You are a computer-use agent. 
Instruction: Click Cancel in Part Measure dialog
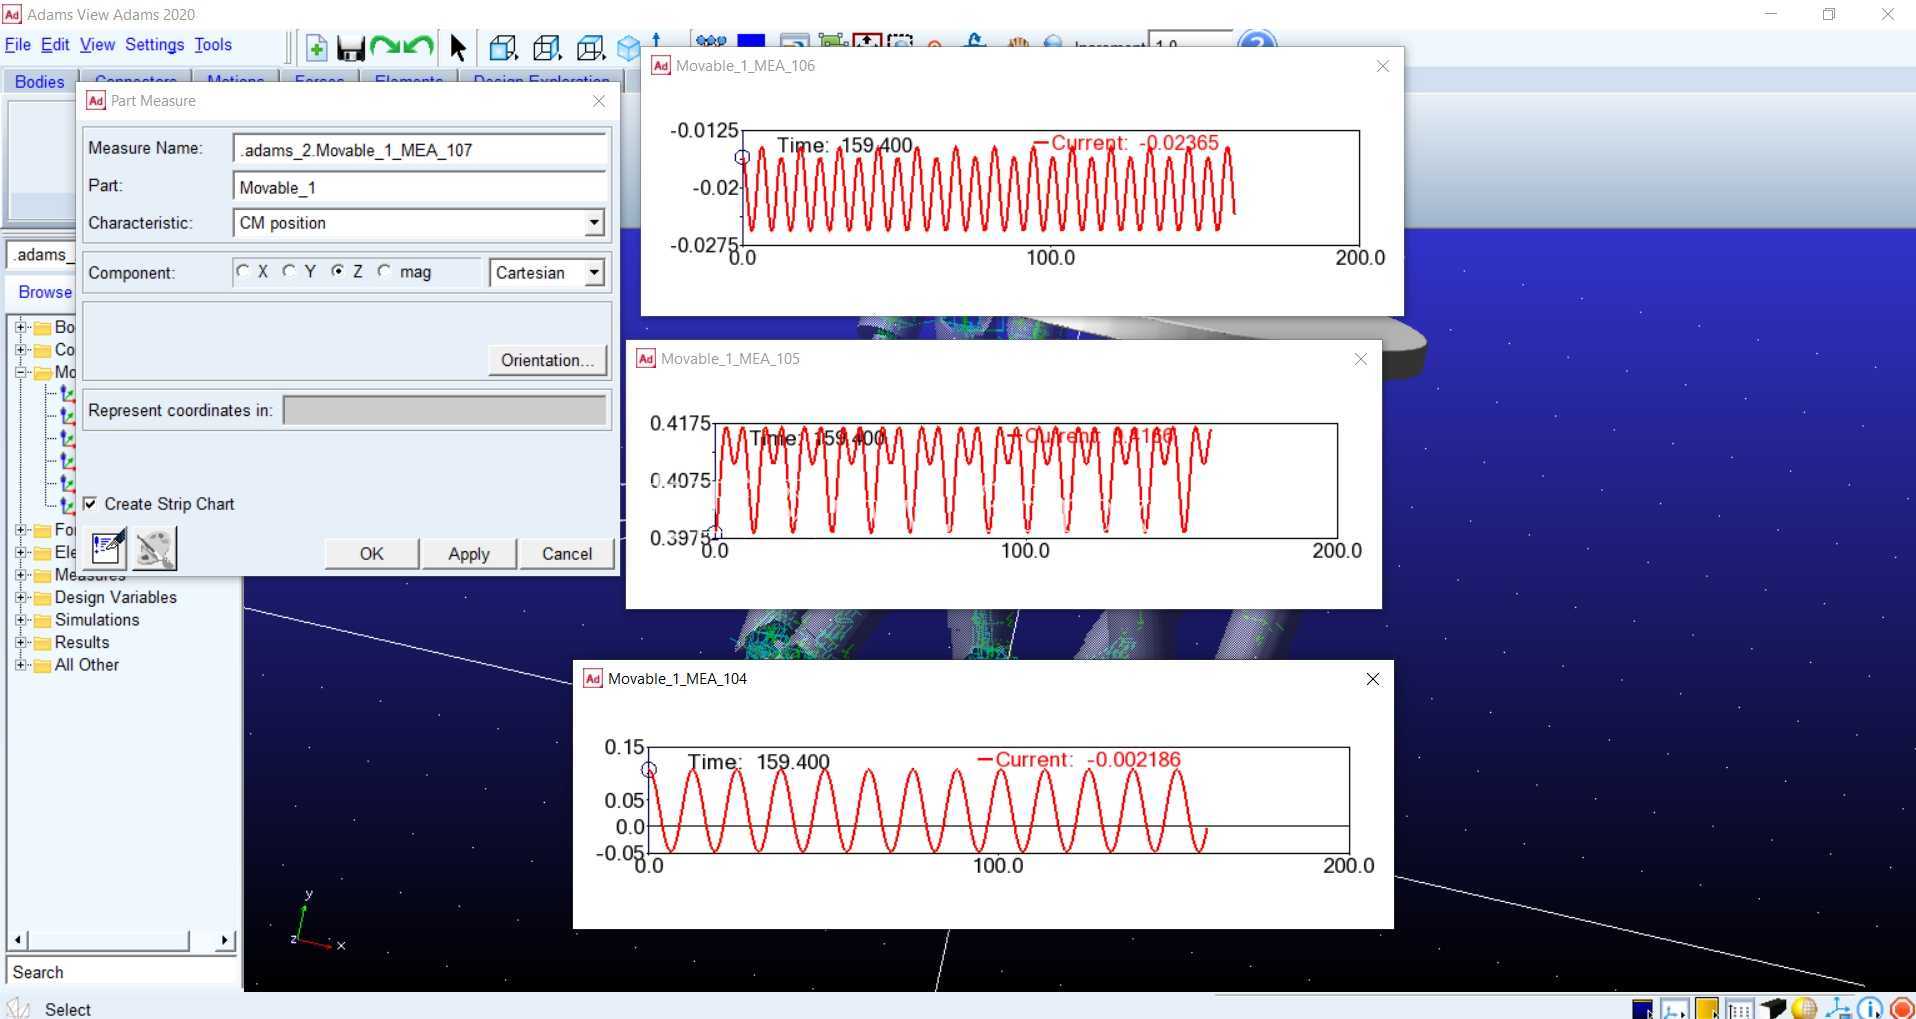(x=567, y=554)
